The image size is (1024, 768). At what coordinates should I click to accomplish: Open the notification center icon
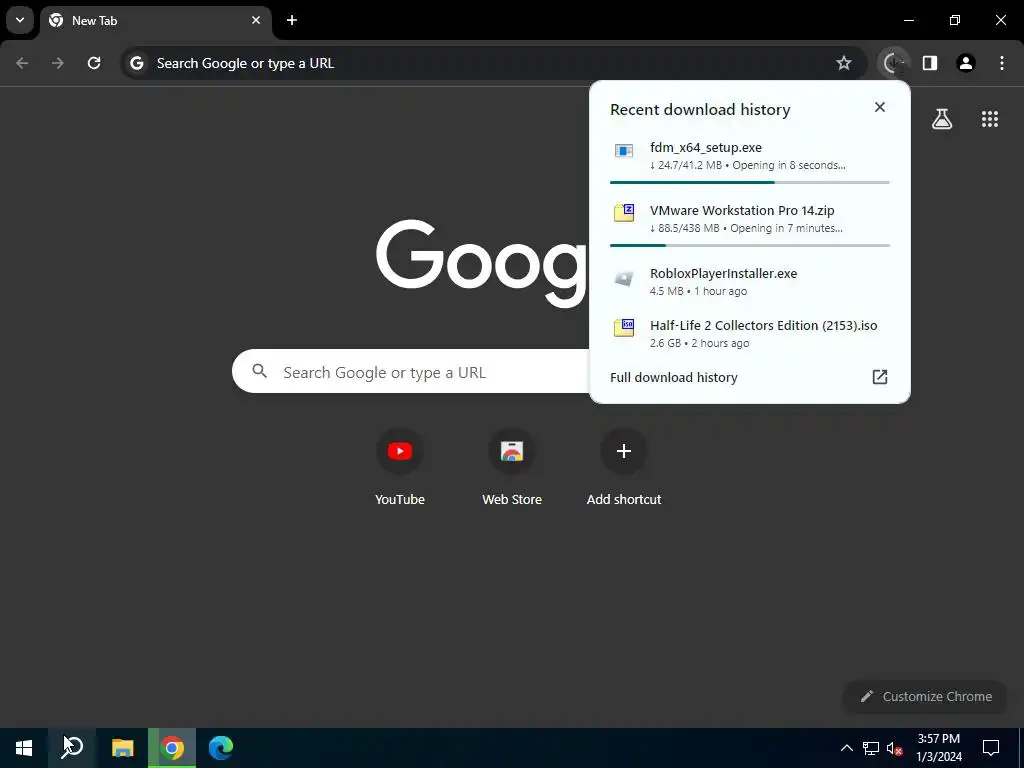click(991, 748)
